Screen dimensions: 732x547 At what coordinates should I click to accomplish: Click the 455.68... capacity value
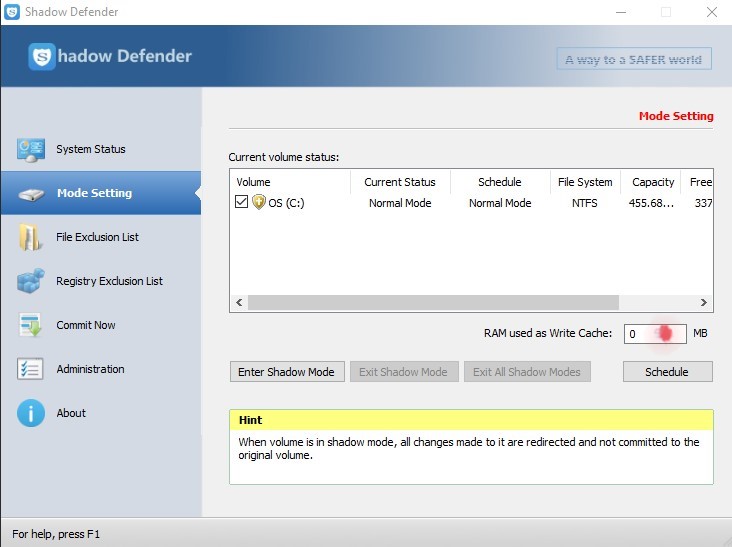click(651, 203)
